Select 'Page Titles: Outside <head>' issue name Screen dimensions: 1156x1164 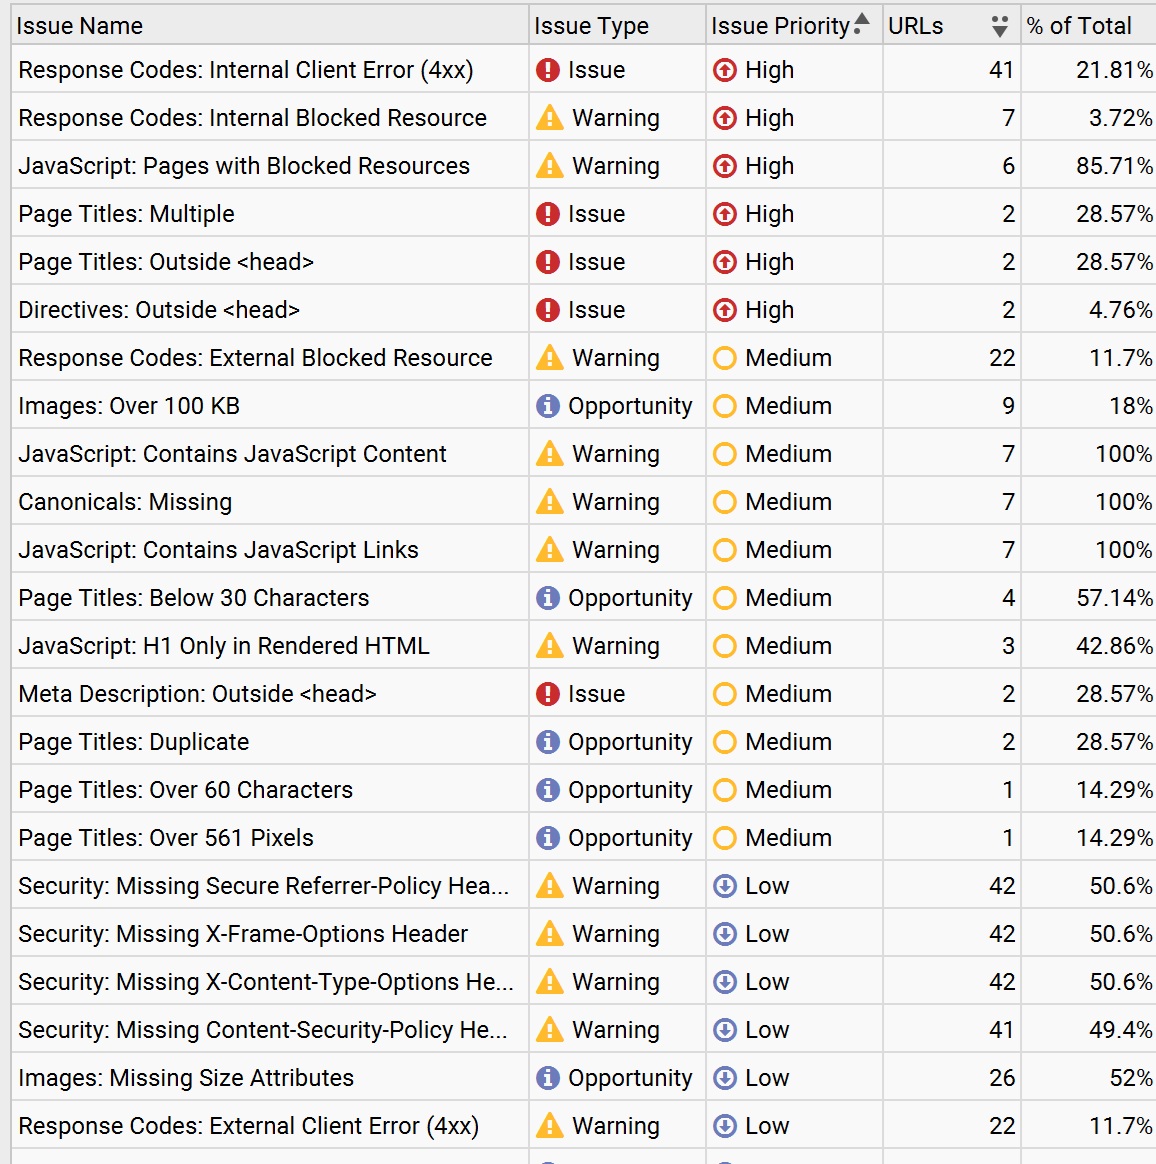(166, 262)
